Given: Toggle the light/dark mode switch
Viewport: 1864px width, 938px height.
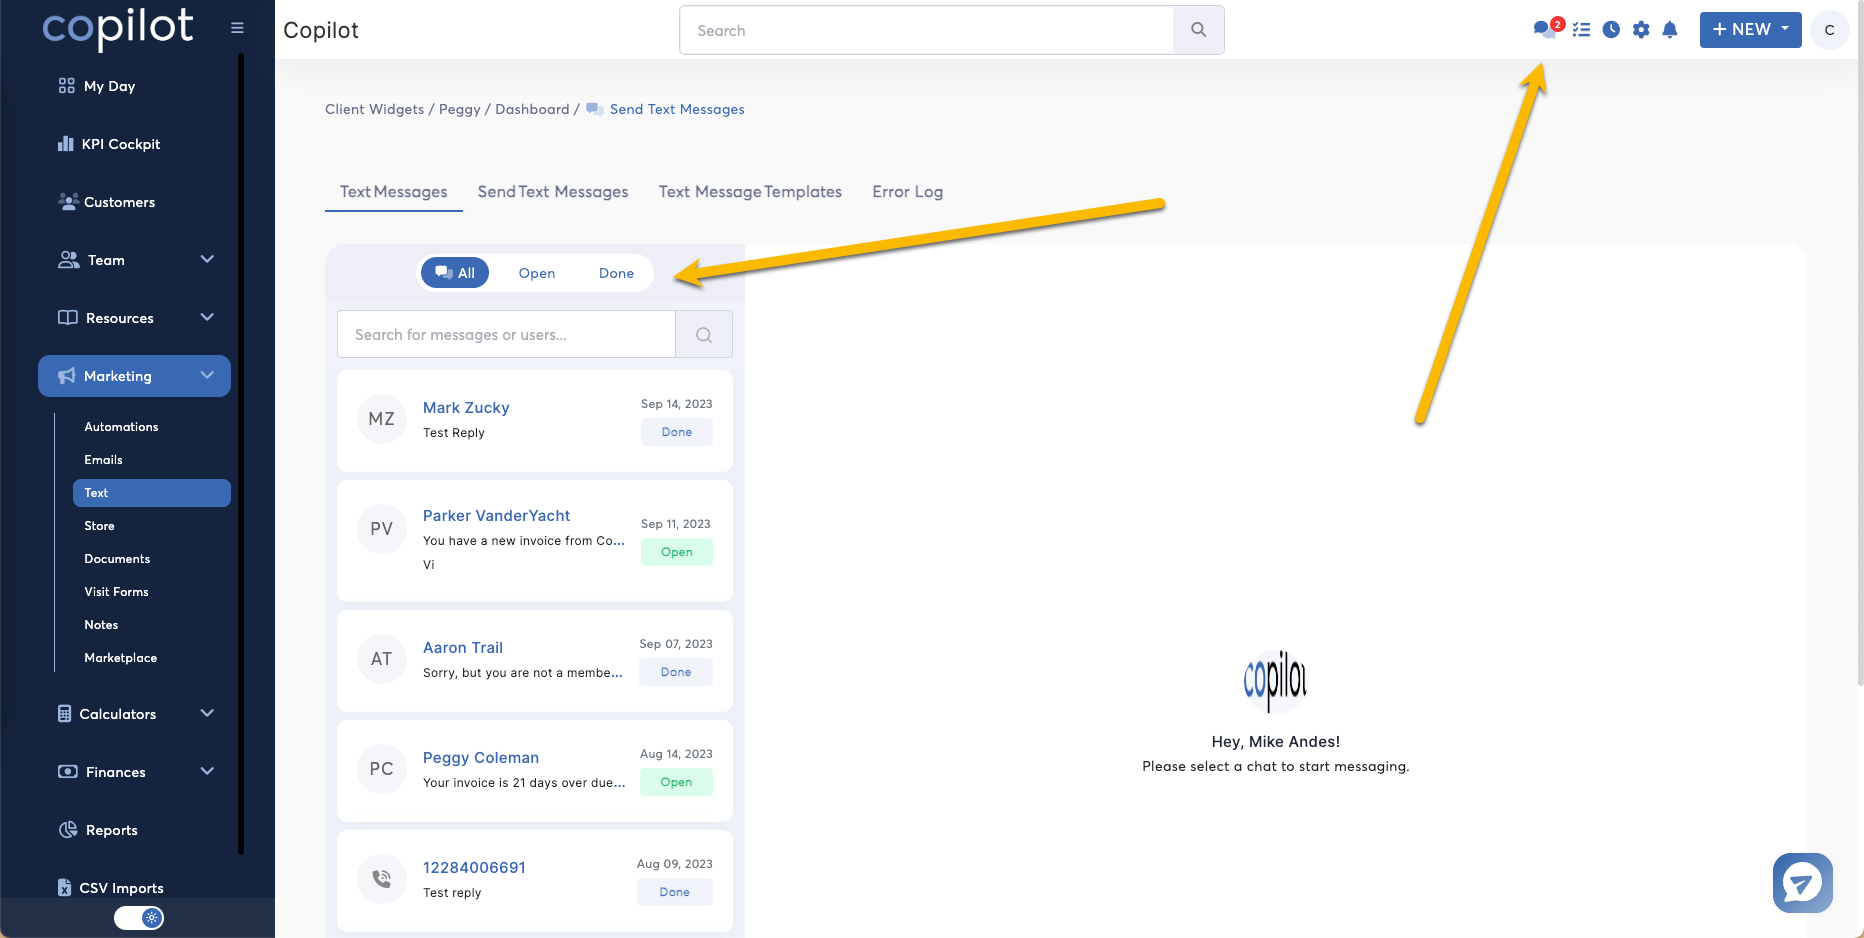Looking at the screenshot, I should click(139, 918).
